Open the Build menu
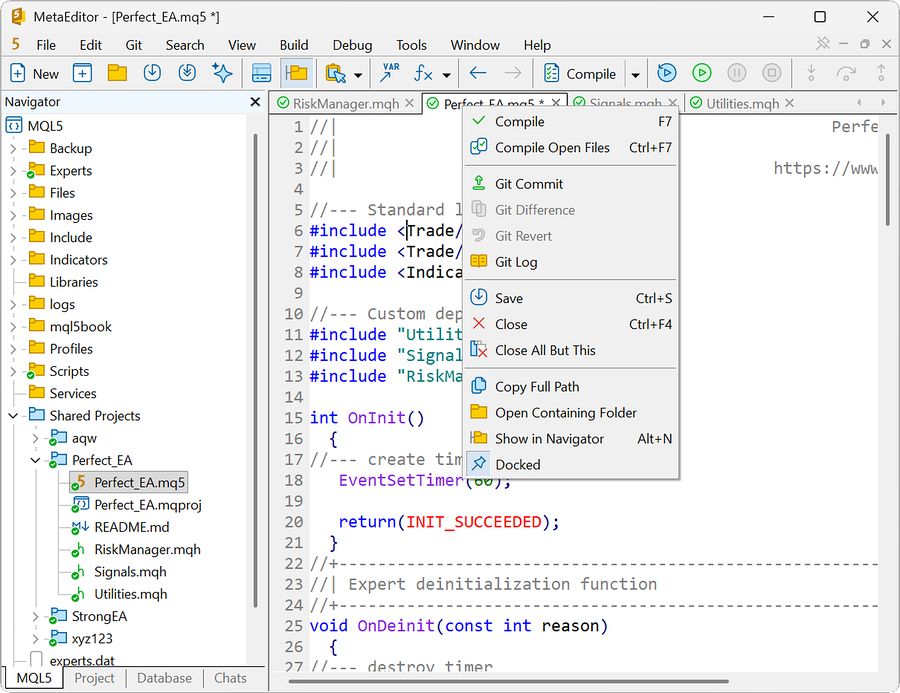Image resolution: width=900 pixels, height=693 pixels. point(294,45)
